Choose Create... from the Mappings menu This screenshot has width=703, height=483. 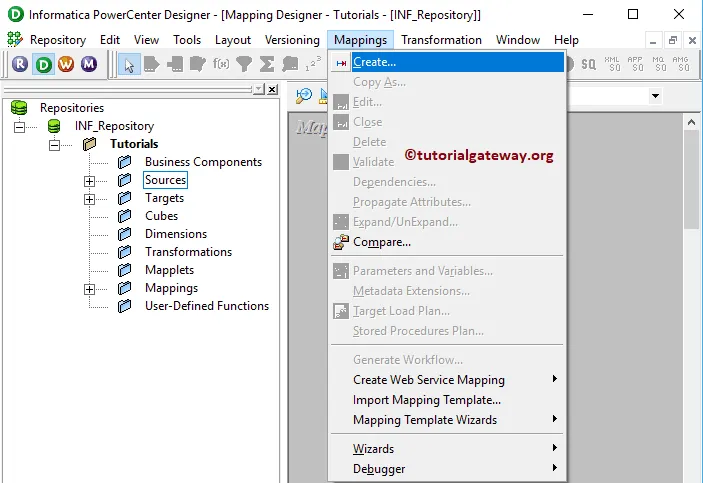(x=374, y=62)
